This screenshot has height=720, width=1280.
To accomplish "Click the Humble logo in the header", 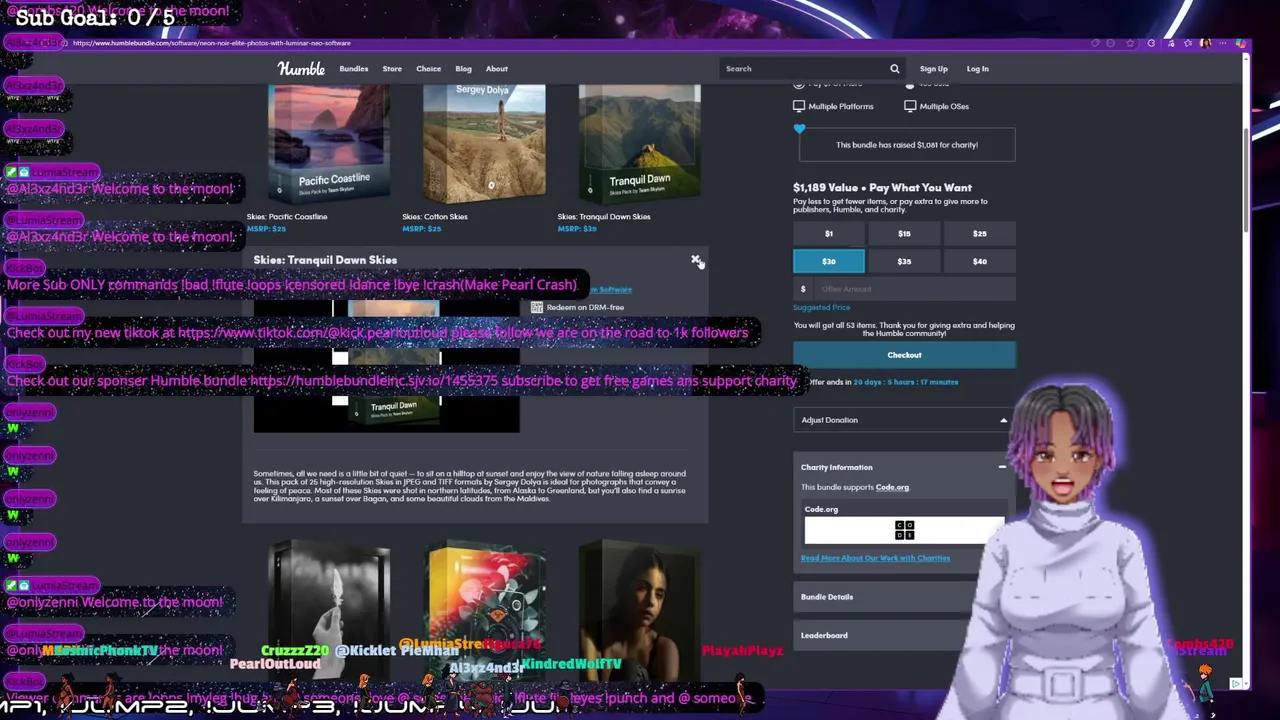I will tap(301, 69).
